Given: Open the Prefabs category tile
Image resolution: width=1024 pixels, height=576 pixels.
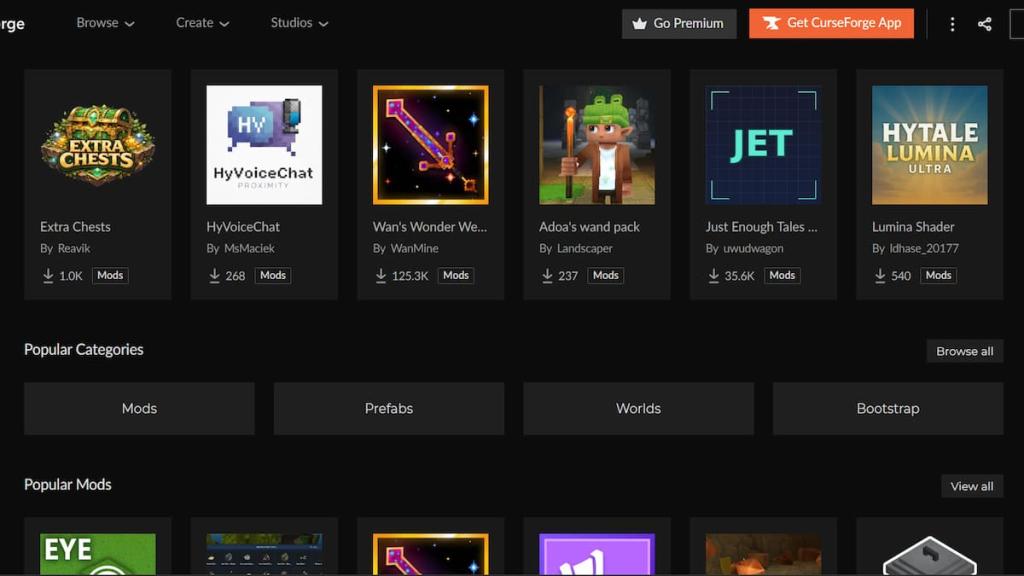Looking at the screenshot, I should point(388,408).
